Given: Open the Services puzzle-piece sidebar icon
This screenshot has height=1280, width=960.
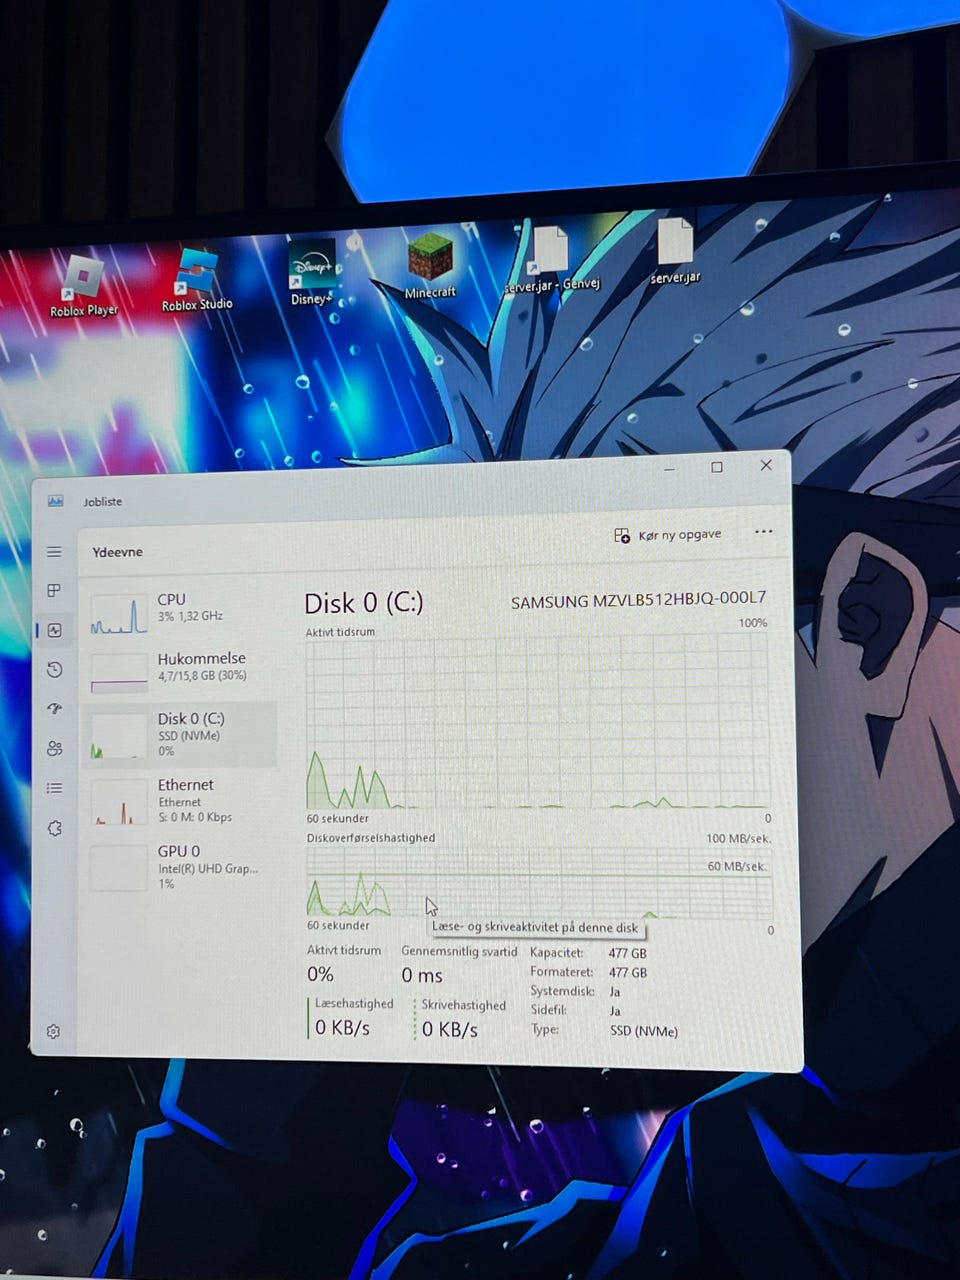Looking at the screenshot, I should point(54,828).
